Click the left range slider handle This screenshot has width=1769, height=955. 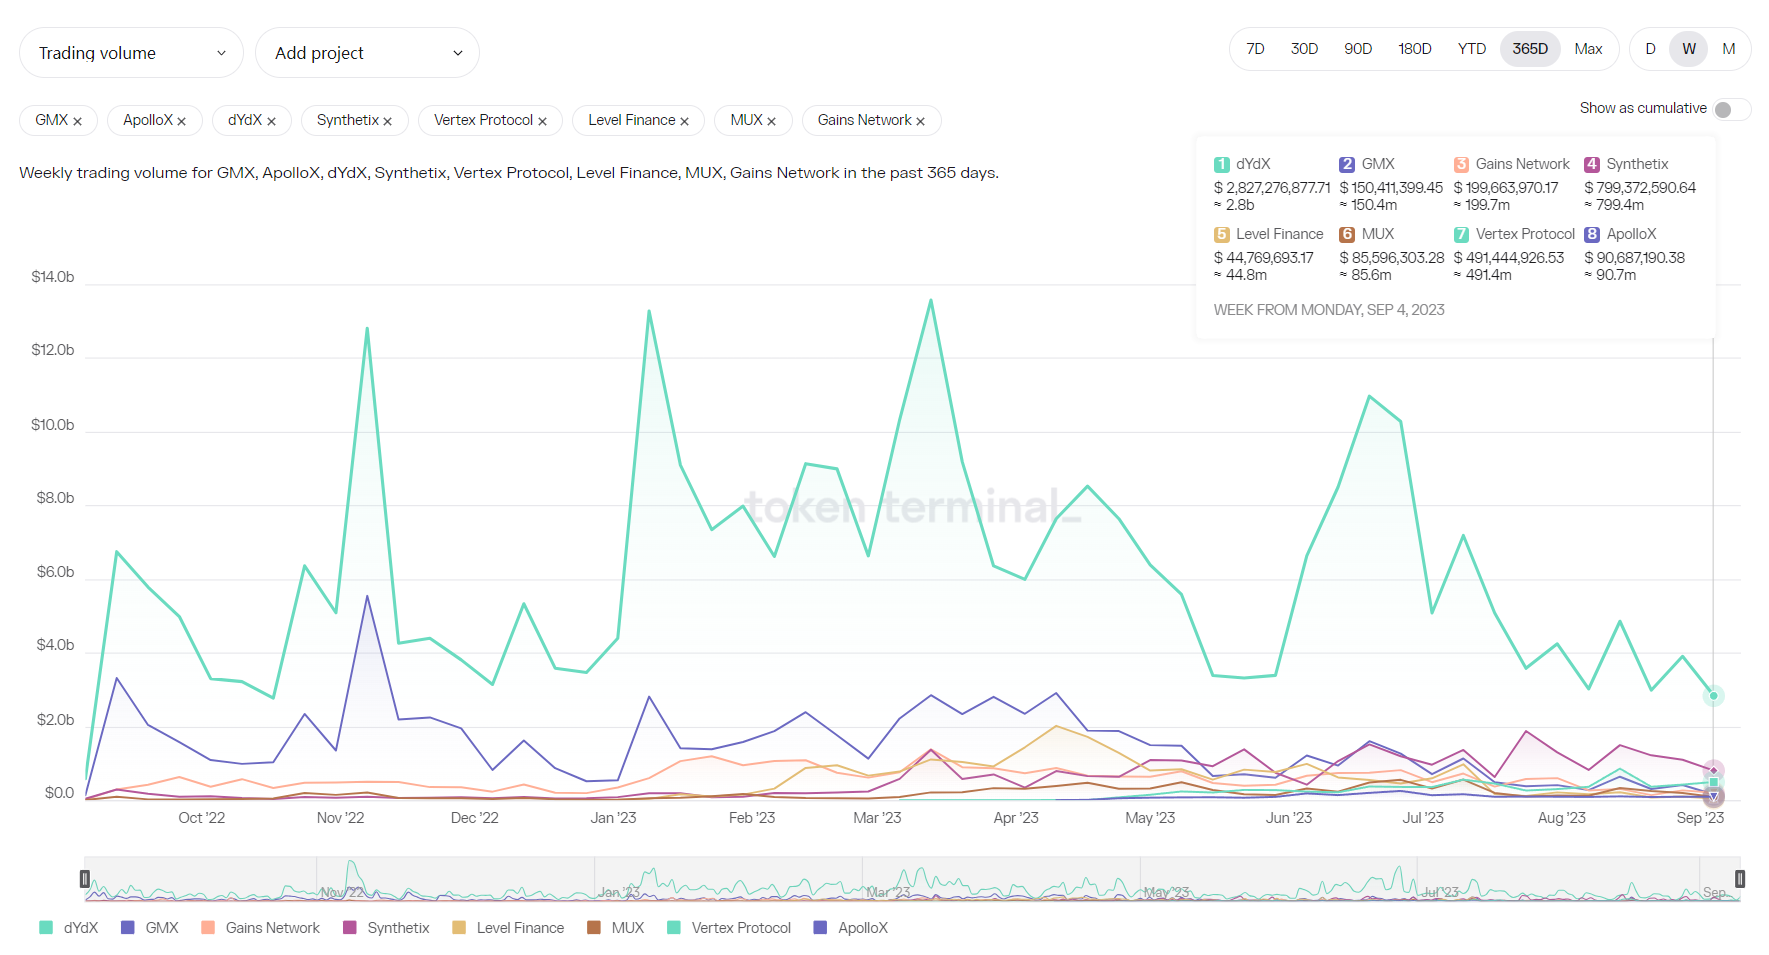click(85, 879)
